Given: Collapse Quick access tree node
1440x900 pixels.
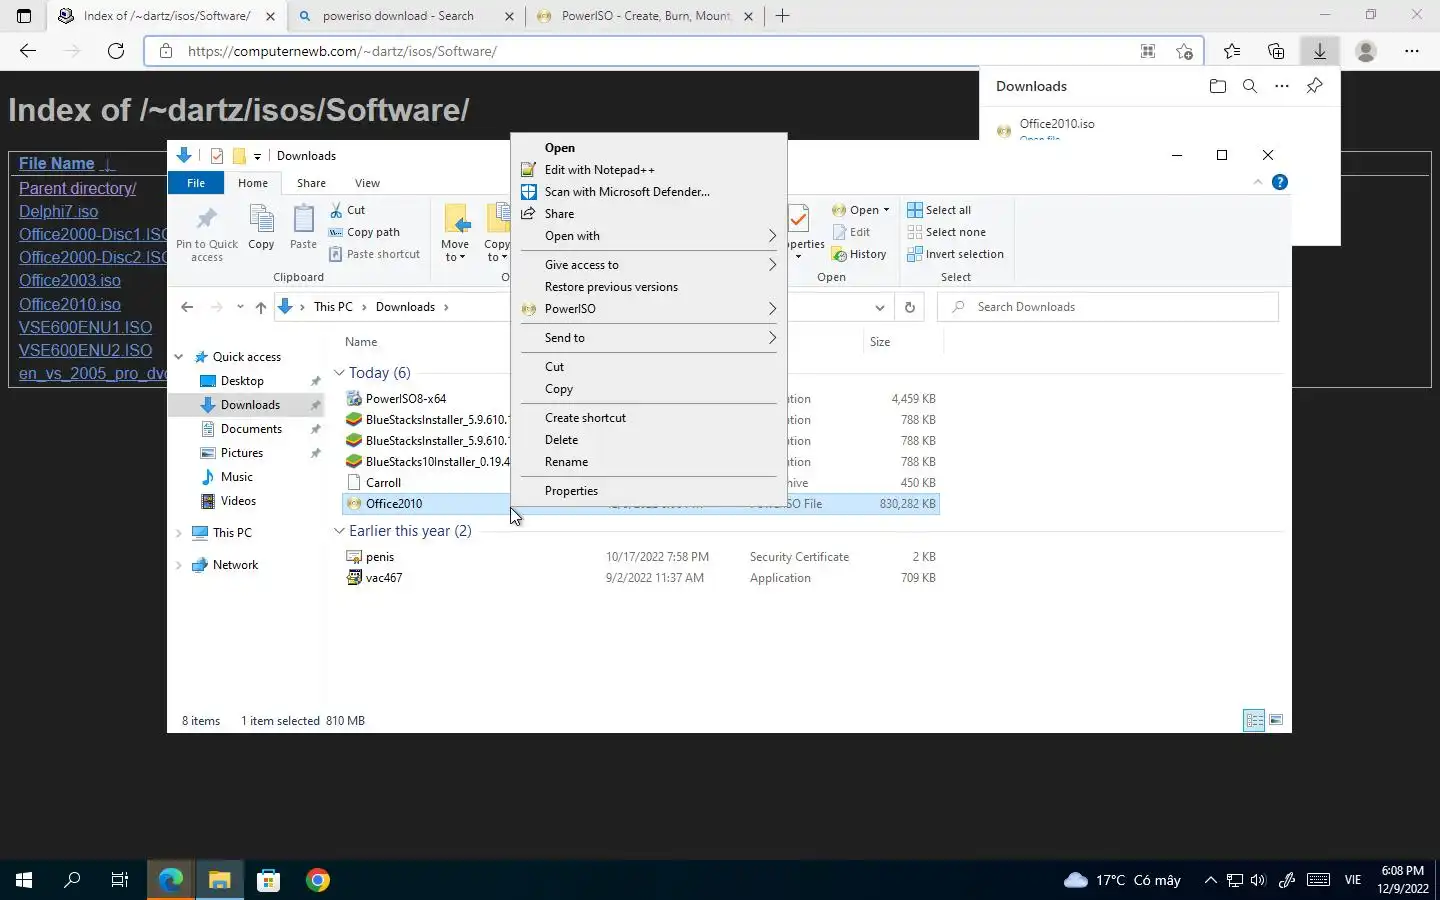Looking at the screenshot, I should pyautogui.click(x=179, y=357).
